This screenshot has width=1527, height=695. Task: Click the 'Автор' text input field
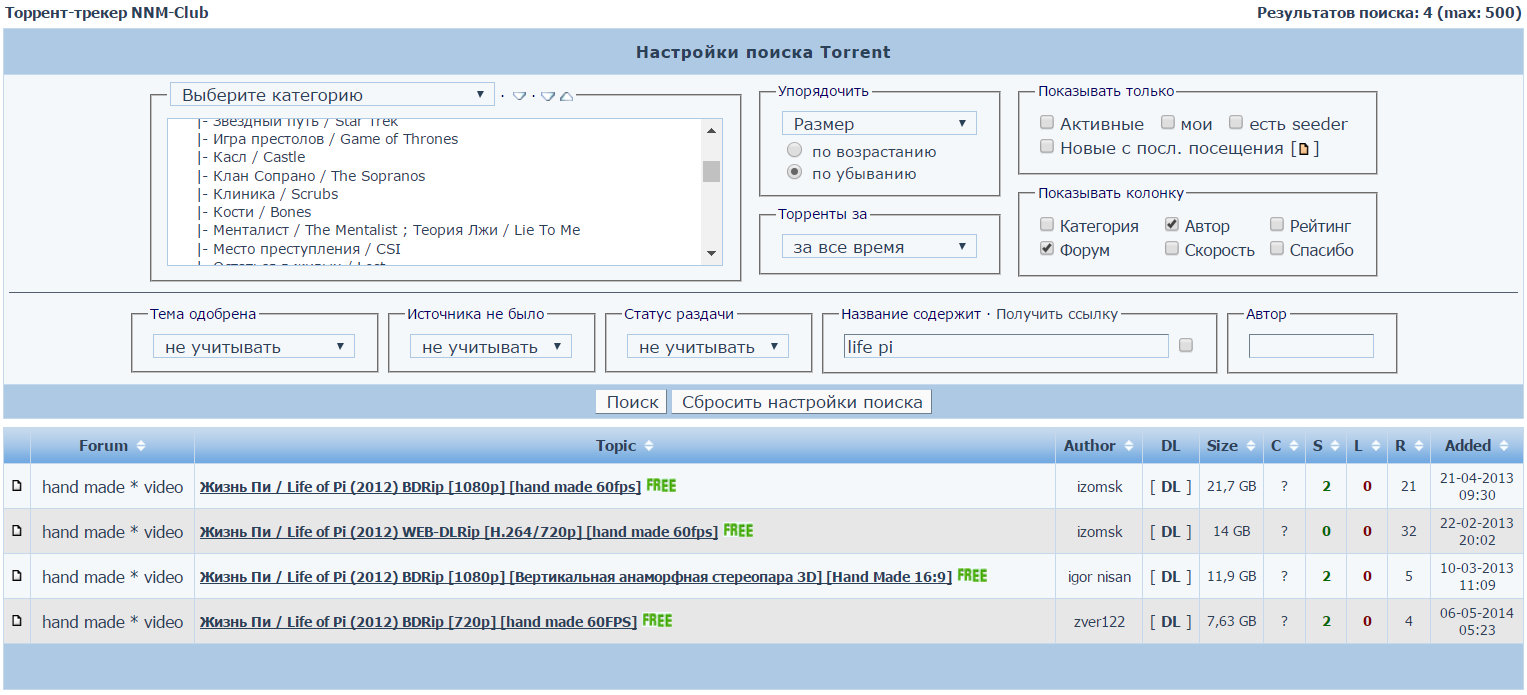tap(1310, 346)
